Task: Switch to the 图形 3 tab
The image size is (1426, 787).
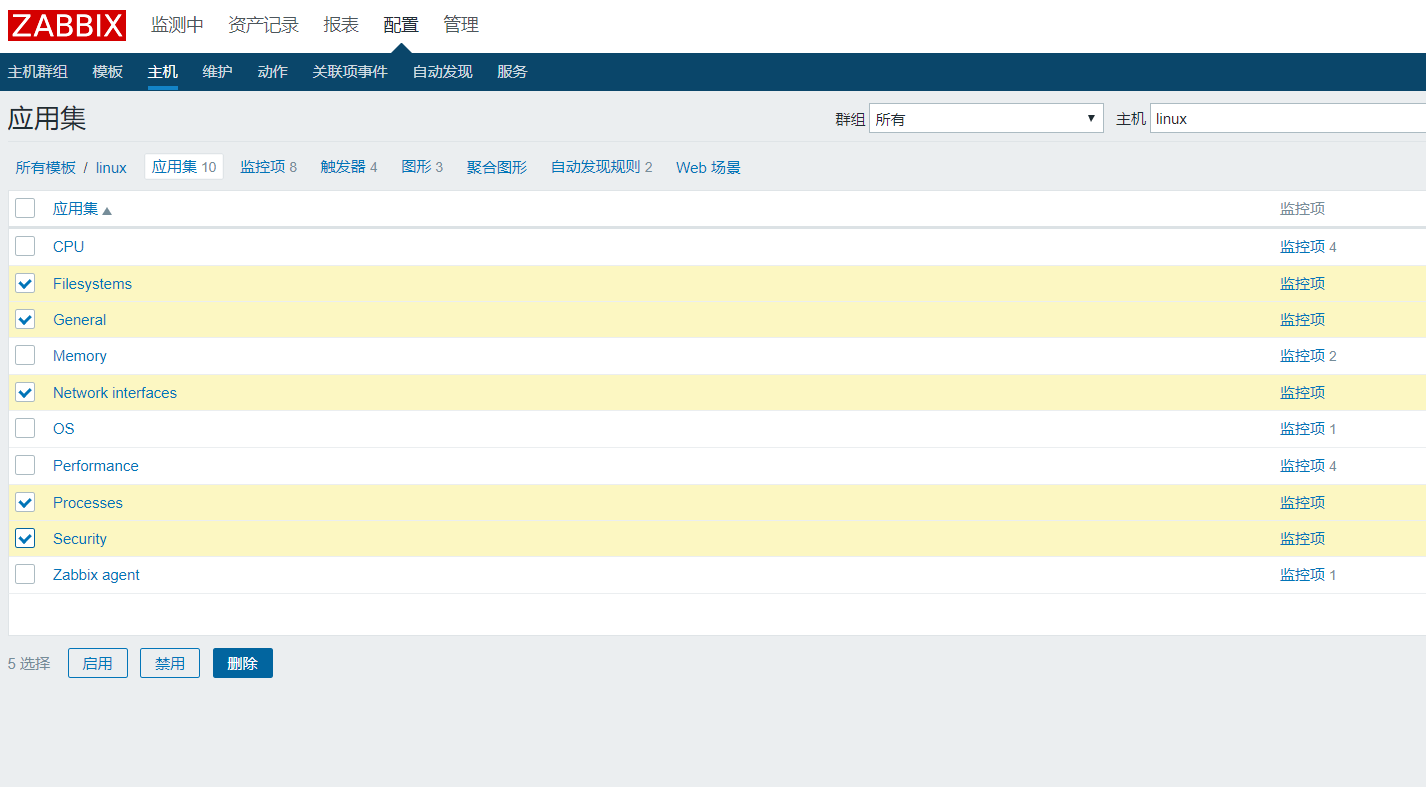Action: pos(422,167)
